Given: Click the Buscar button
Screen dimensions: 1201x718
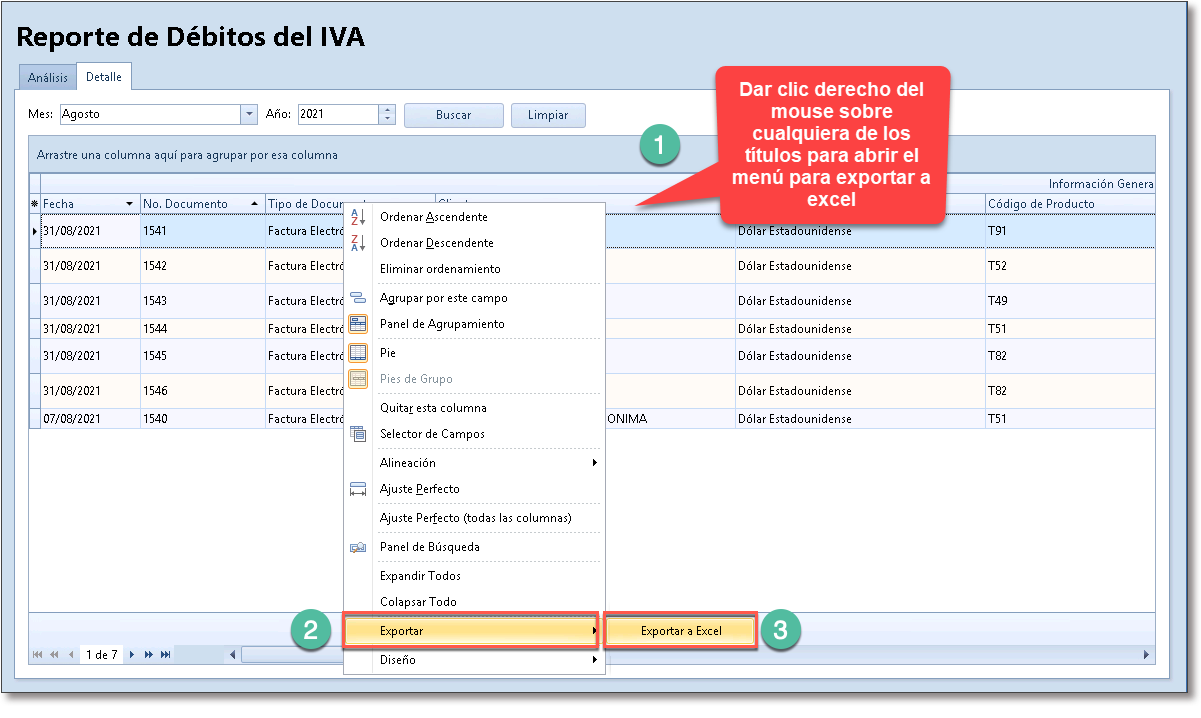Looking at the screenshot, I should pyautogui.click(x=453, y=115).
